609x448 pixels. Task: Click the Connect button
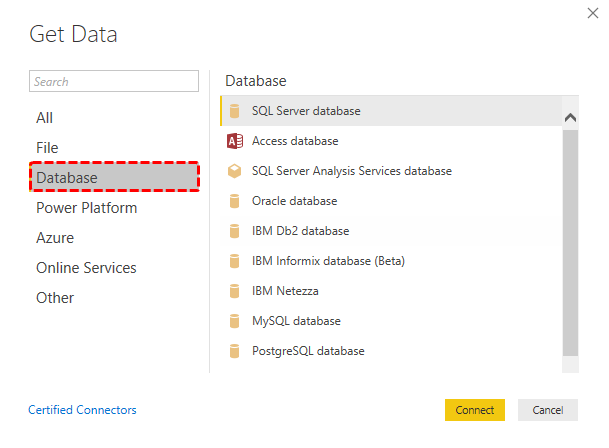pyautogui.click(x=475, y=410)
